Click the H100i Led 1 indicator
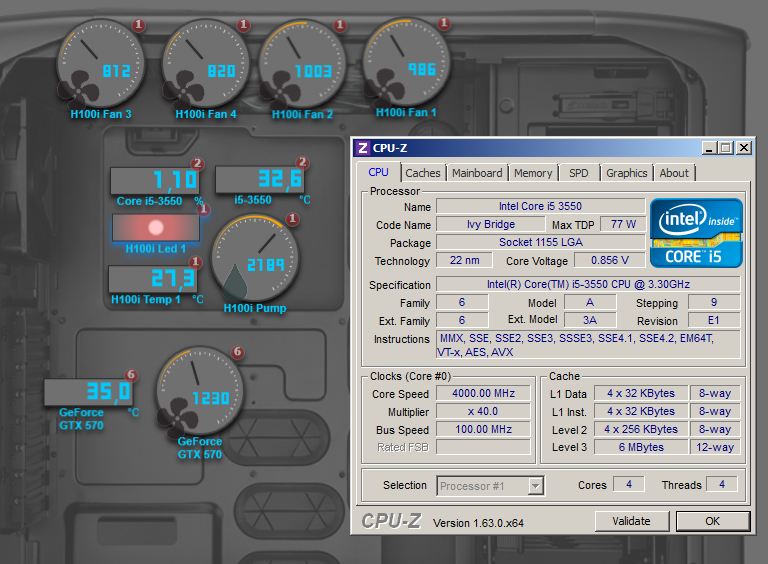The image size is (768, 564). [156, 228]
